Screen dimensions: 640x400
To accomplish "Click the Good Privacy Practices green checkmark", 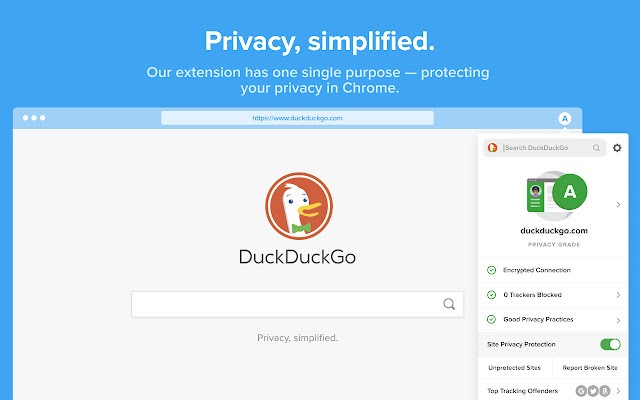I will pyautogui.click(x=491, y=319).
